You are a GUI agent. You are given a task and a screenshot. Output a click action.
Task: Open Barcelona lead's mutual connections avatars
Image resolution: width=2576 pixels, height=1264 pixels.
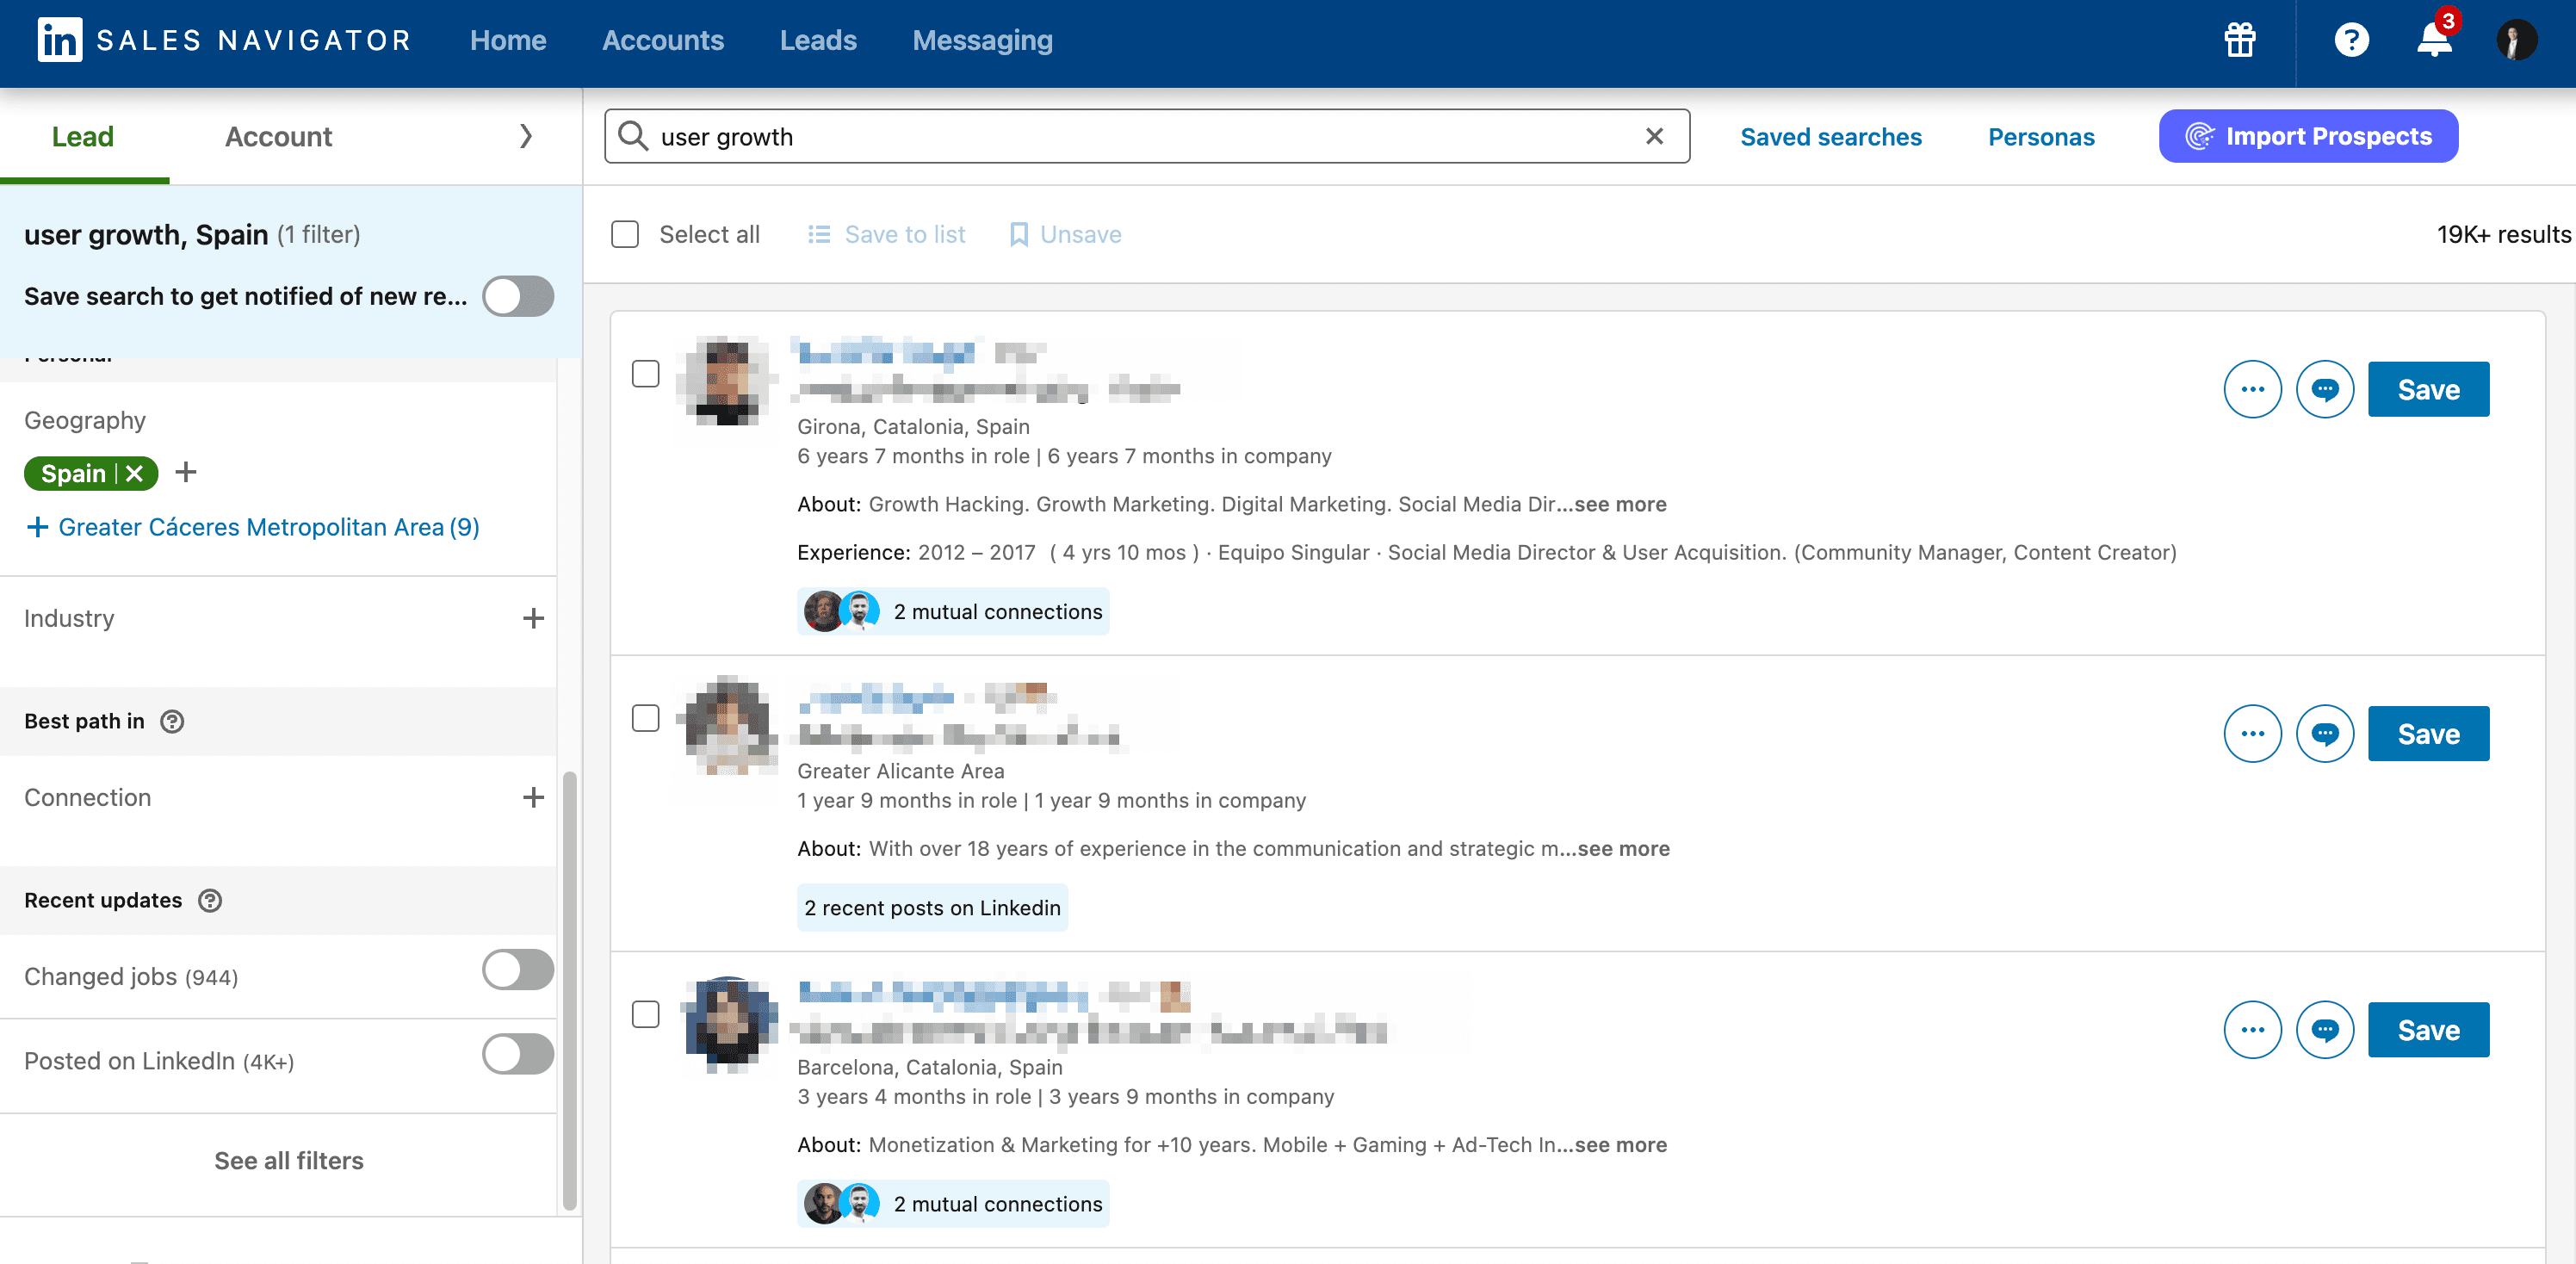[x=842, y=1203]
